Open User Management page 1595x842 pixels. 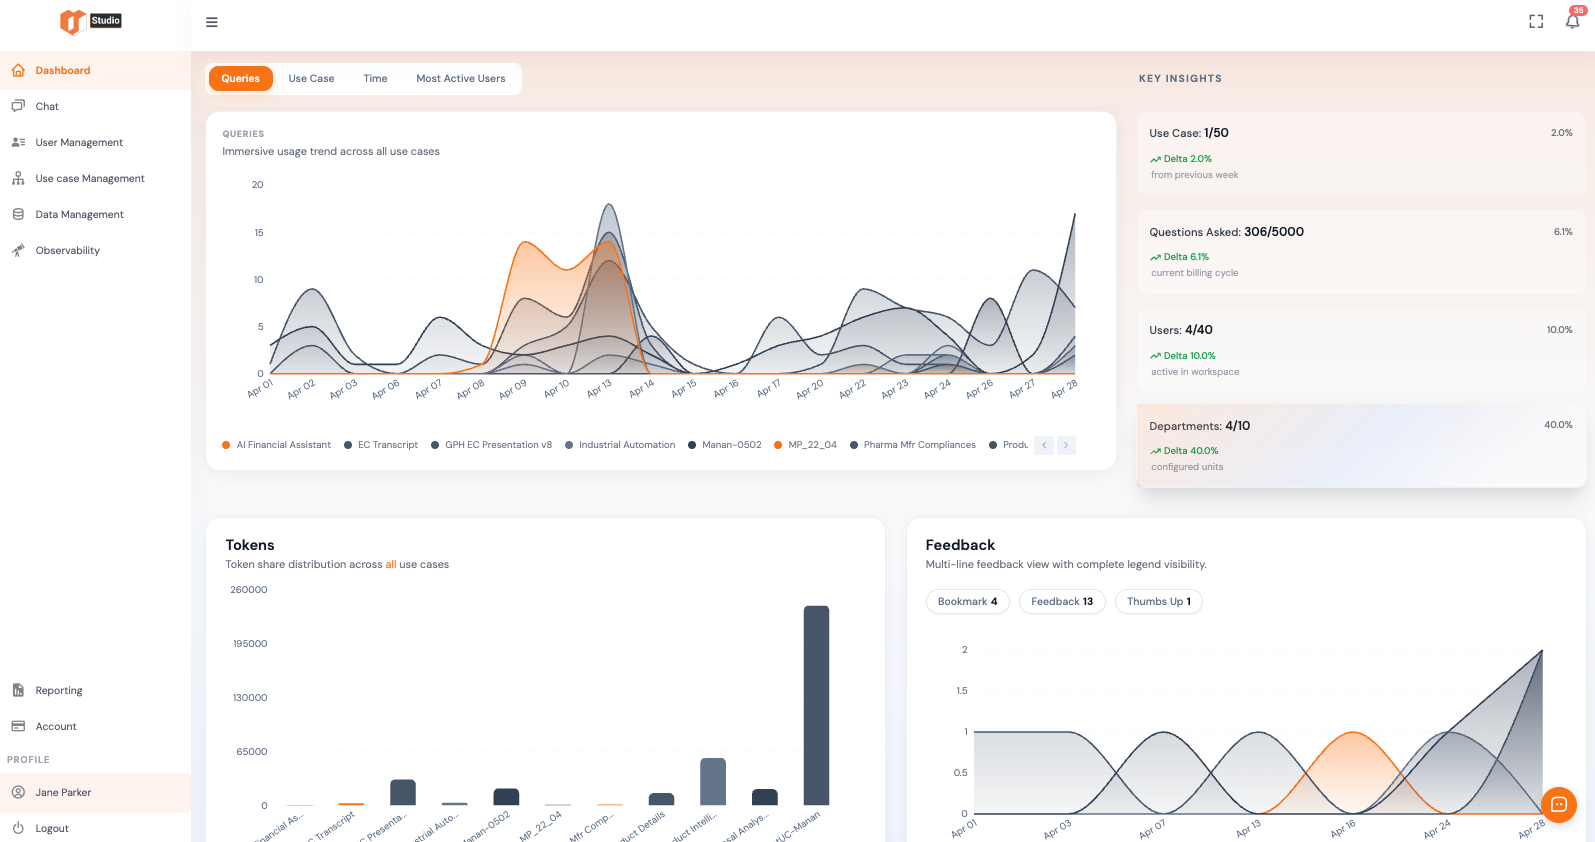95,142
